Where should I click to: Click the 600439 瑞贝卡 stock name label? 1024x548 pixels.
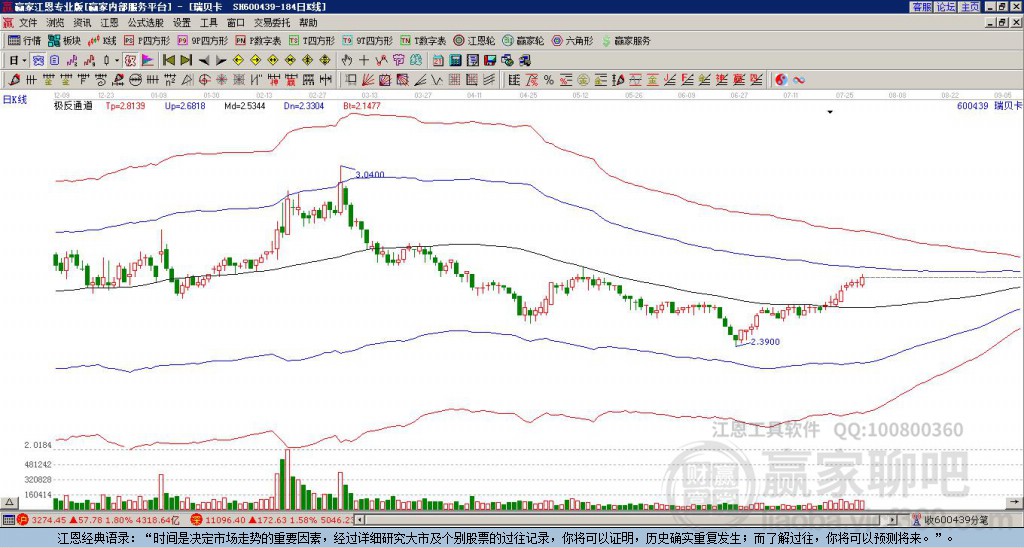(989, 105)
